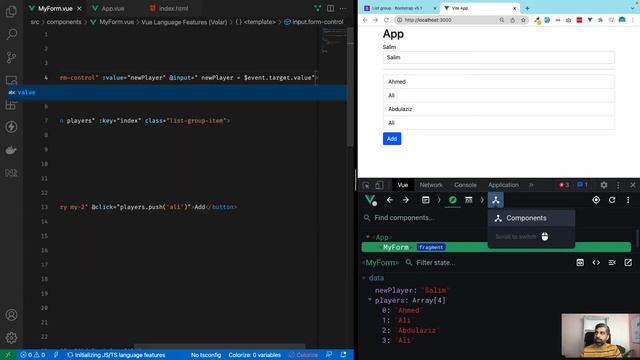This screenshot has width=640, height=360.
Task: Select component in the page target icon
Action: click(596, 200)
